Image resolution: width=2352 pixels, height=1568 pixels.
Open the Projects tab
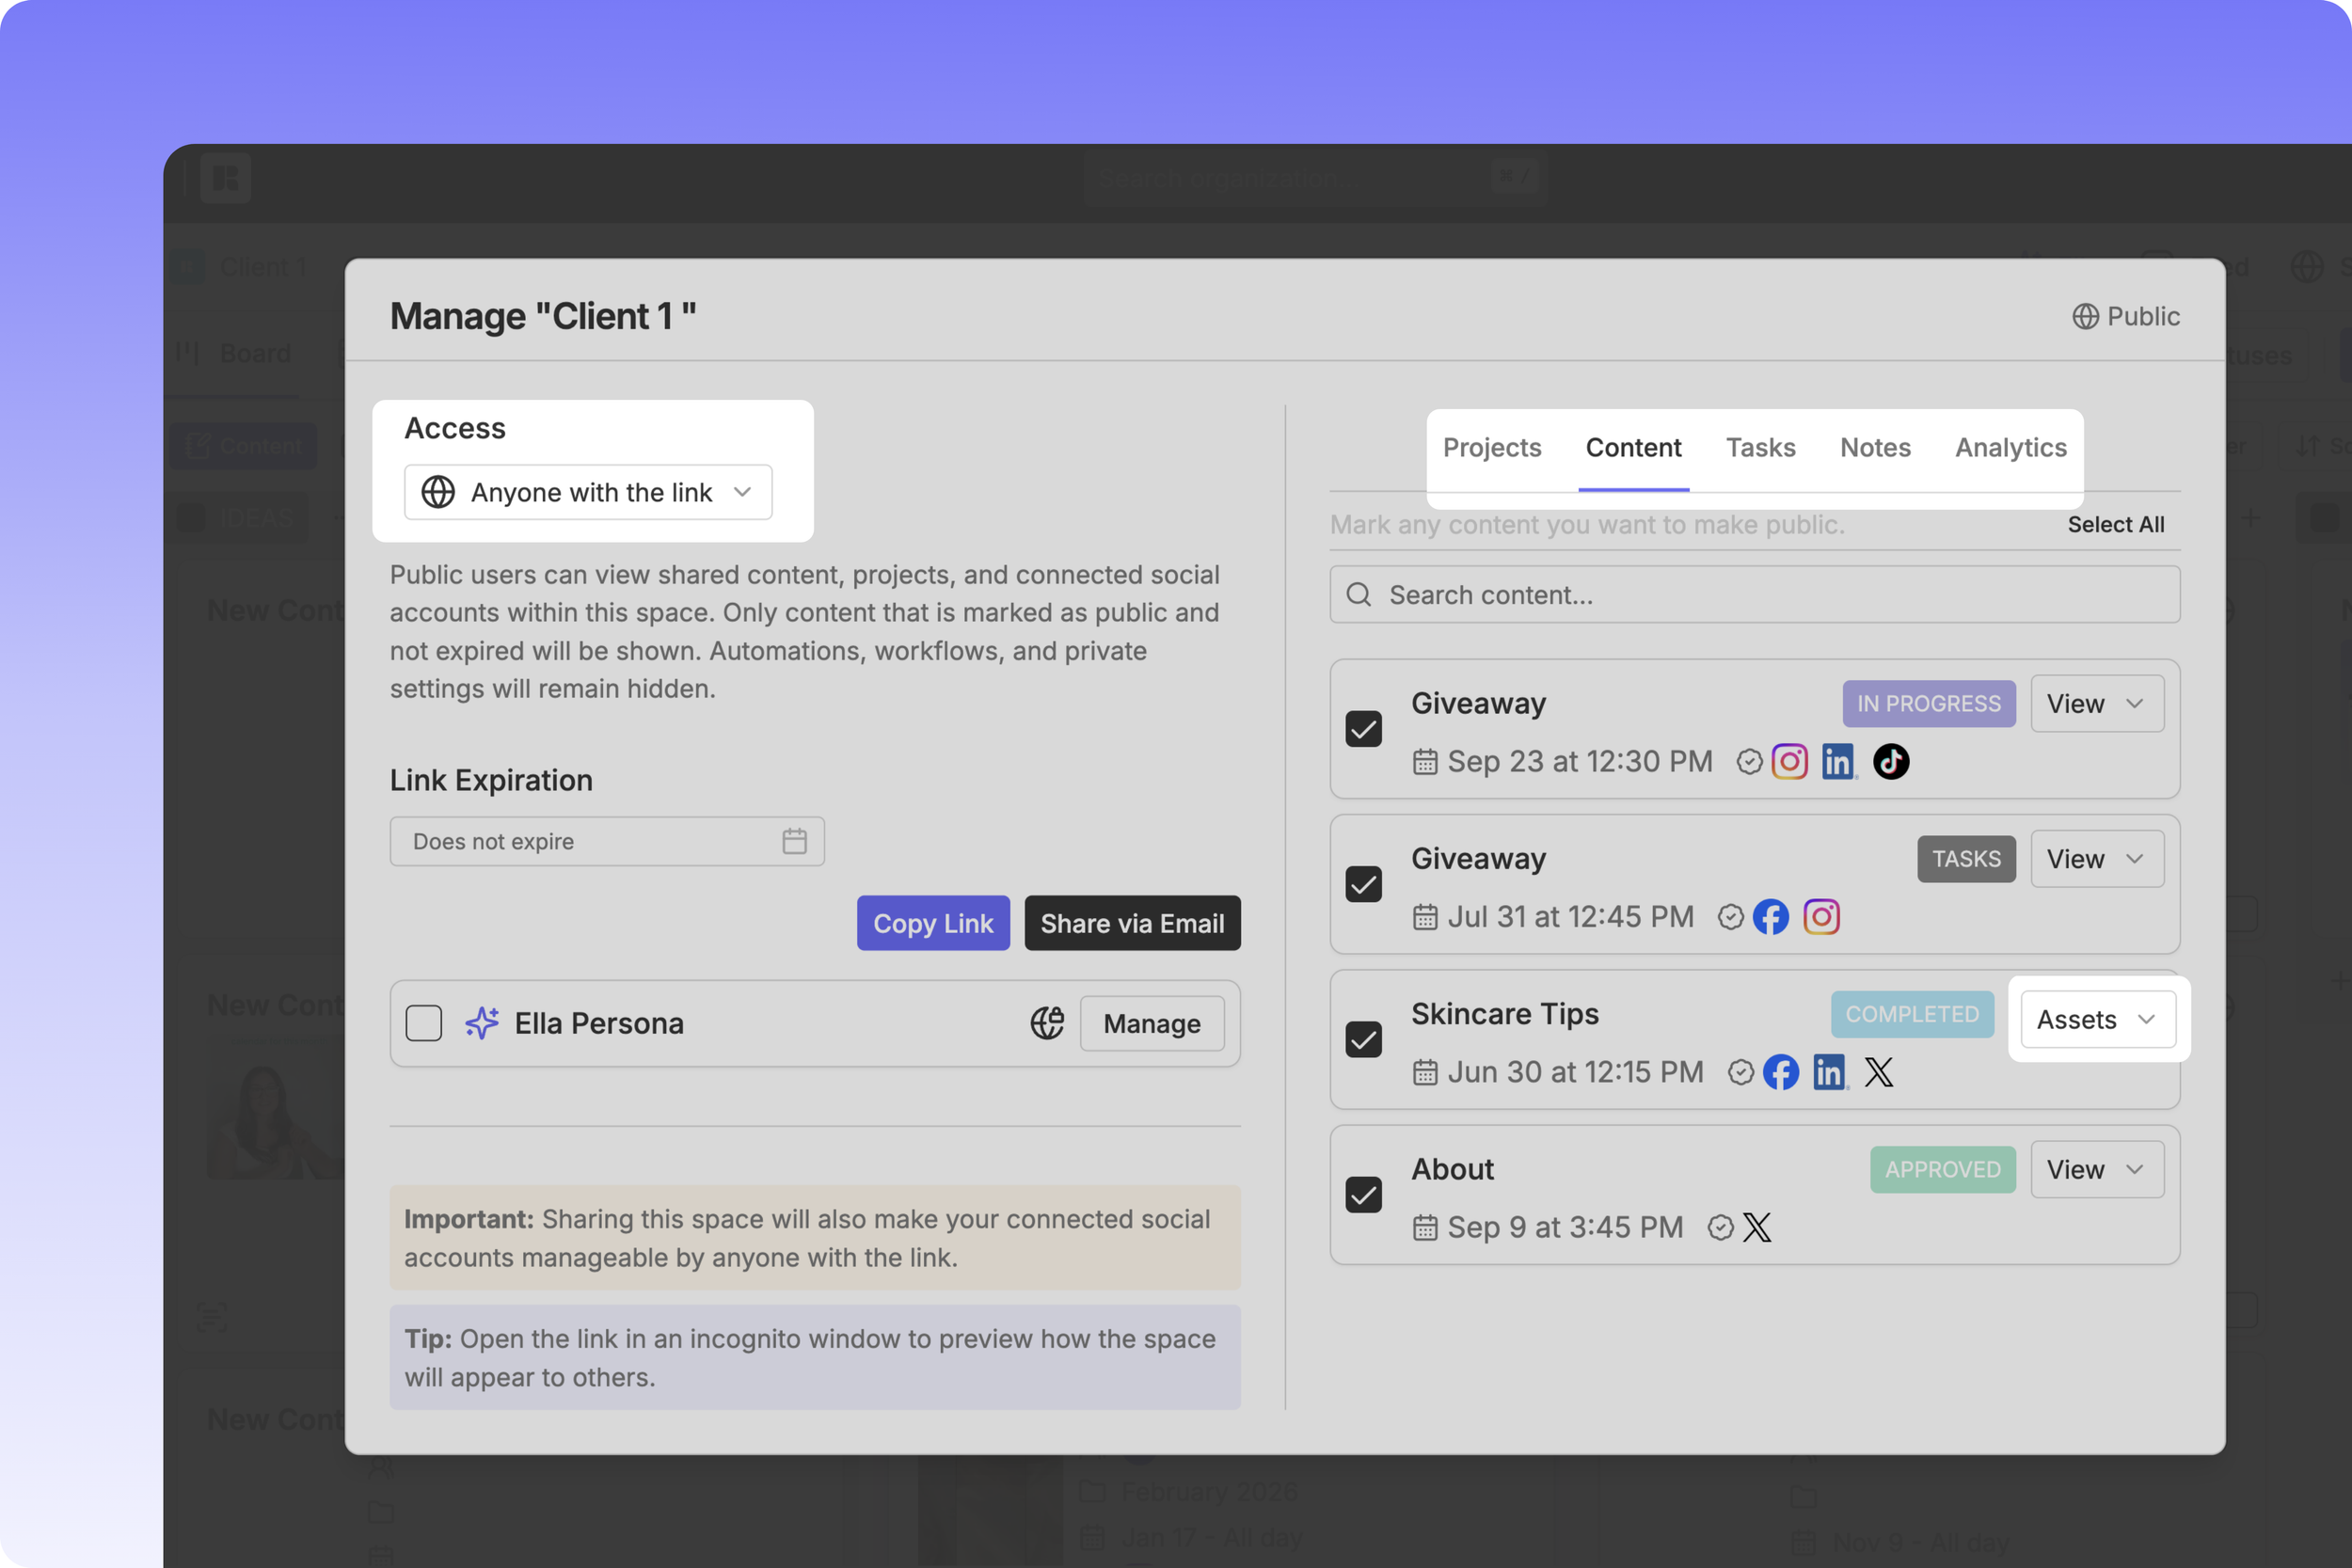click(1492, 447)
